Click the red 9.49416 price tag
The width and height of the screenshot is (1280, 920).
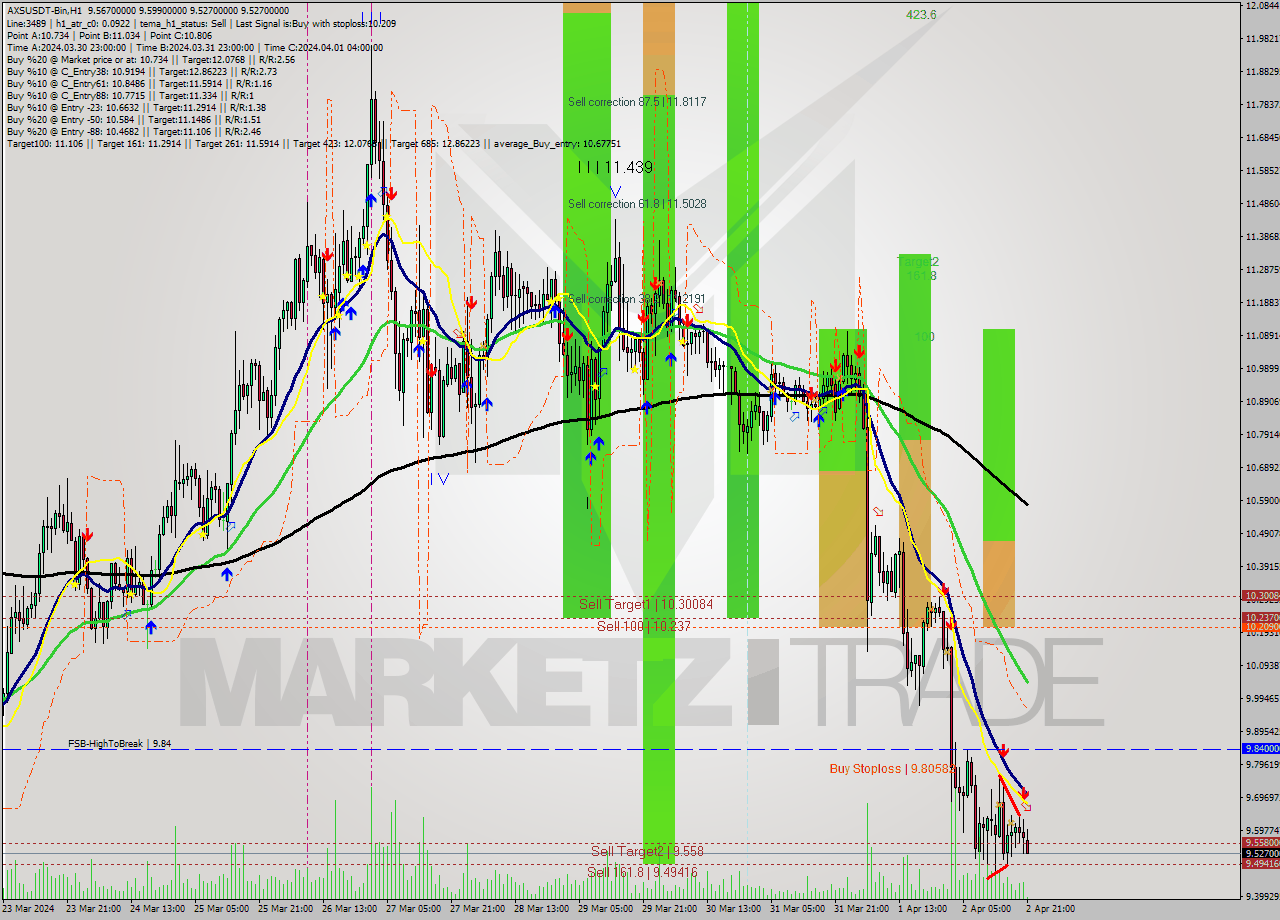(x=1259, y=863)
